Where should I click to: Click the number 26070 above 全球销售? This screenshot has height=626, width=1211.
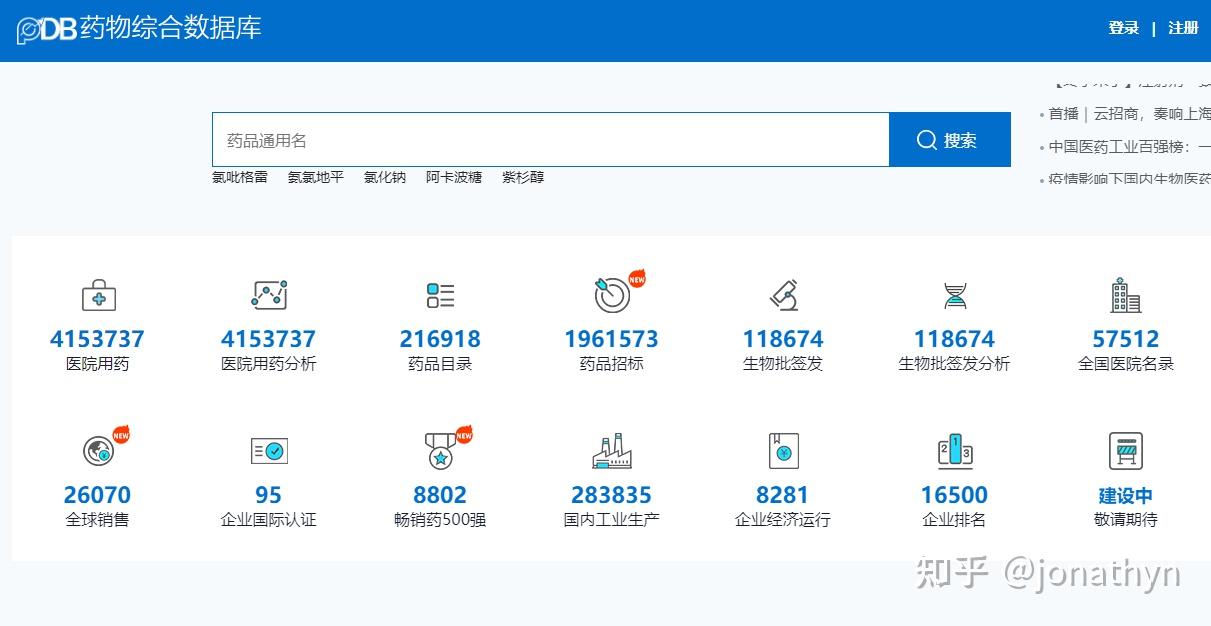pyautogui.click(x=98, y=495)
